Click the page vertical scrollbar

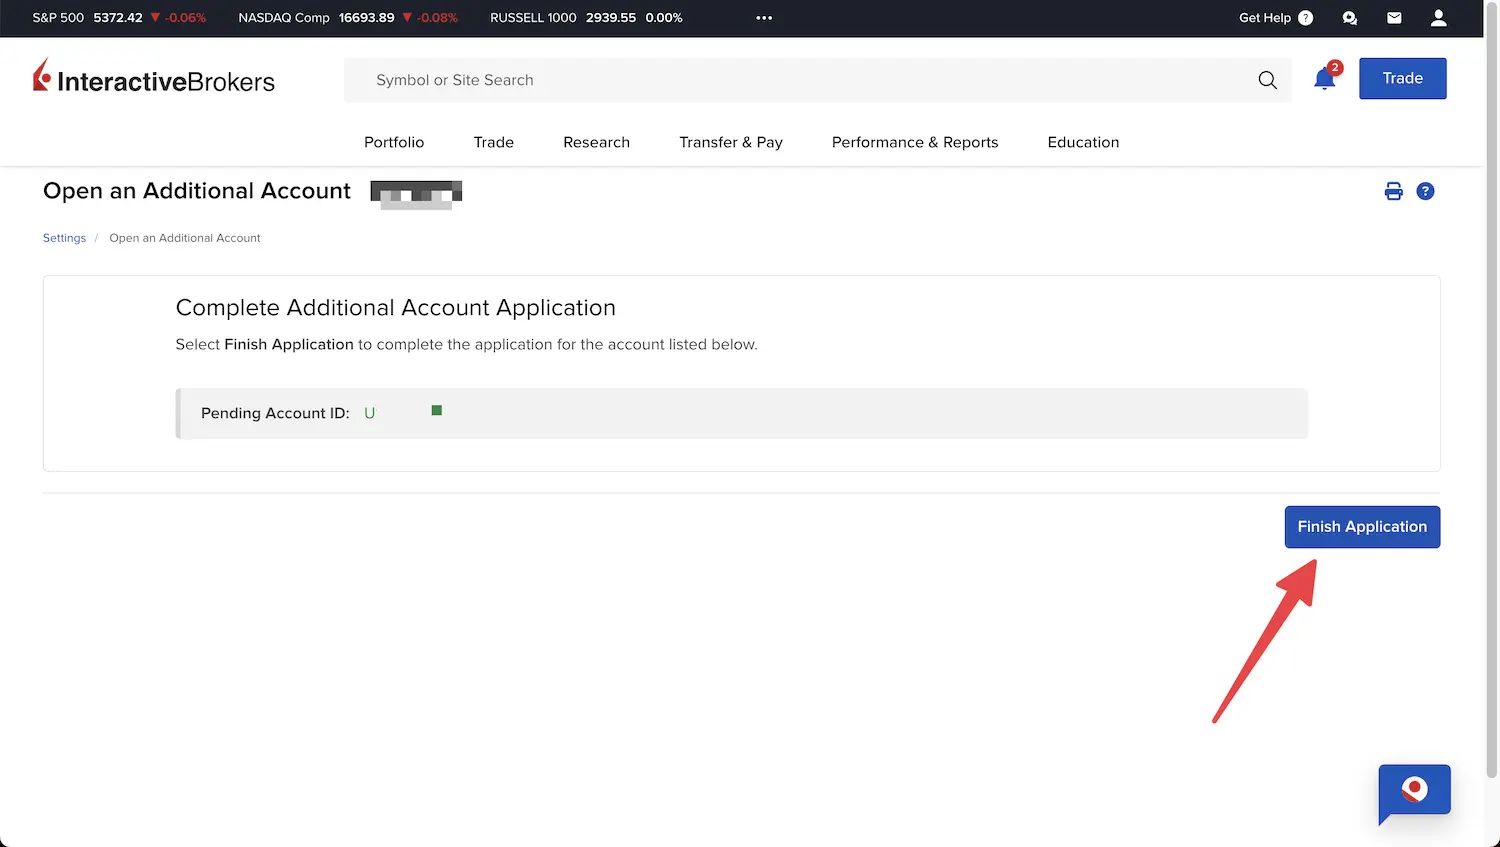[1491, 390]
